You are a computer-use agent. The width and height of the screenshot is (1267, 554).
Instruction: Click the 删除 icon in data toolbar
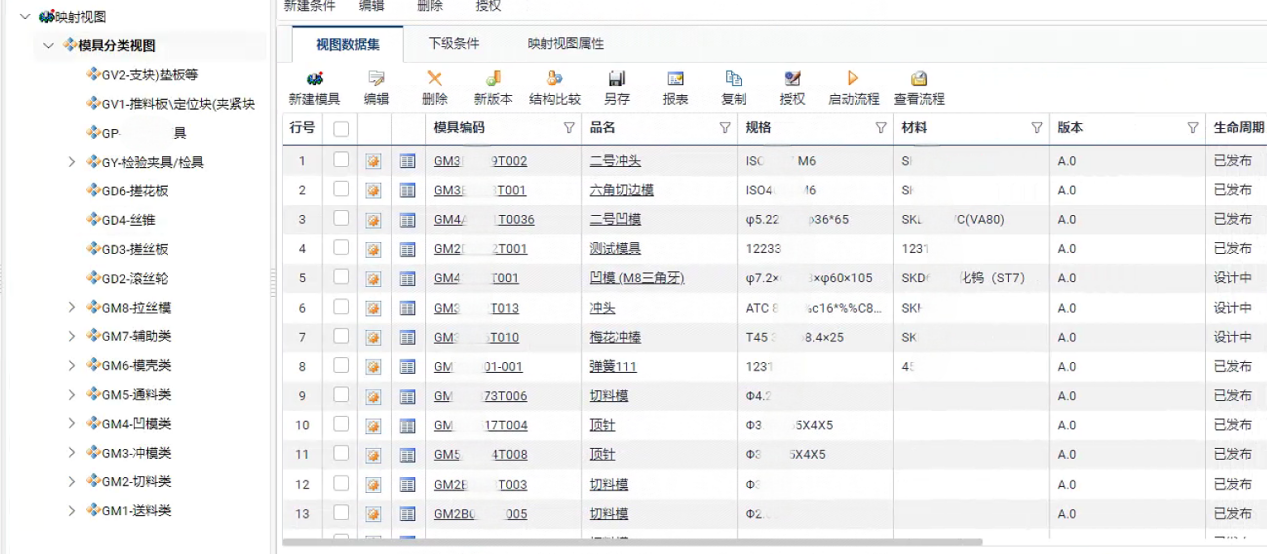point(434,79)
